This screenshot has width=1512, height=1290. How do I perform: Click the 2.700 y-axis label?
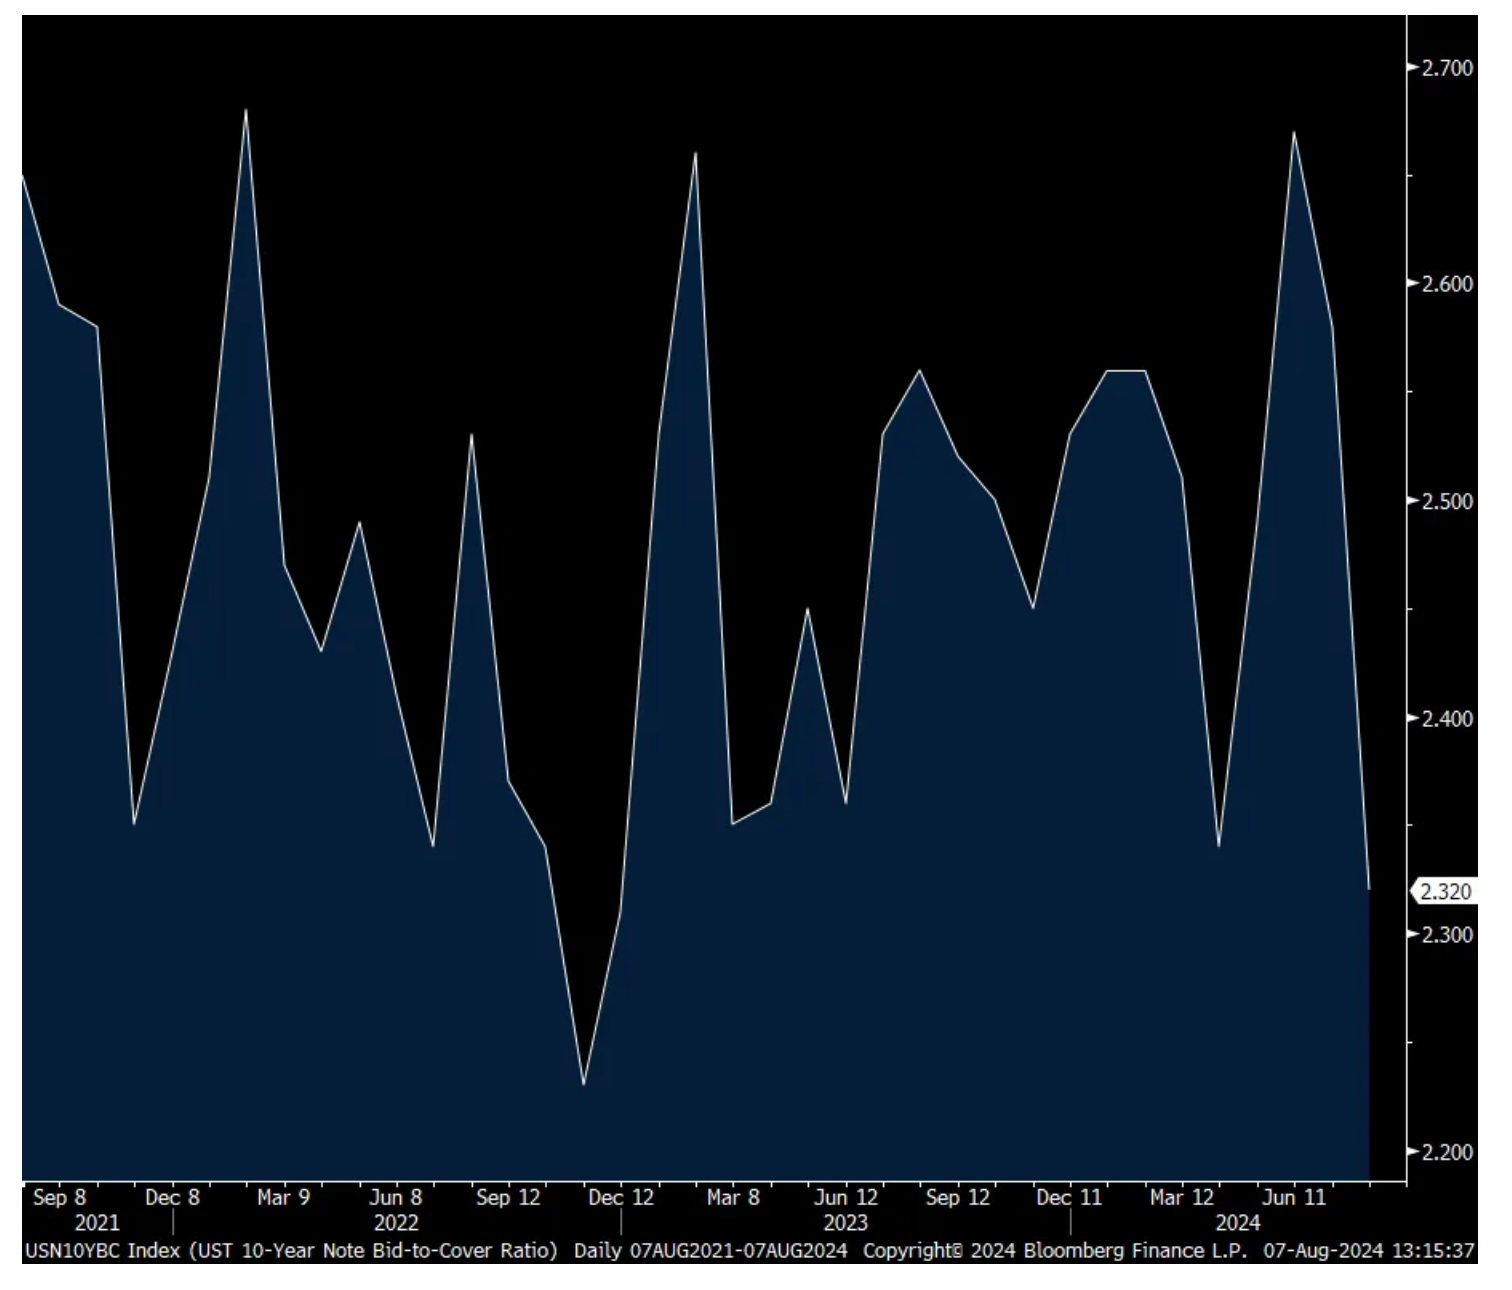point(1446,68)
